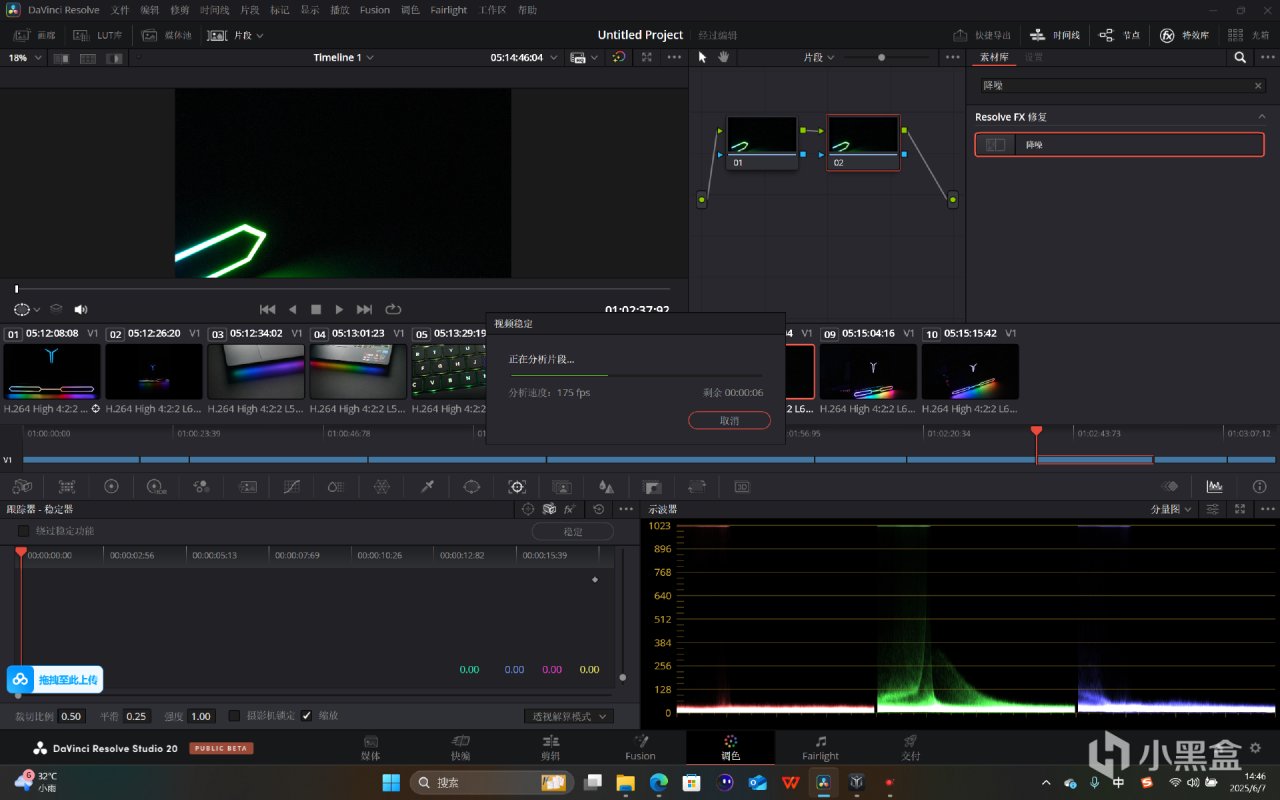The height and width of the screenshot is (800, 1280).
Task: Expand the Timeline 1 dropdown
Action: click(343, 58)
